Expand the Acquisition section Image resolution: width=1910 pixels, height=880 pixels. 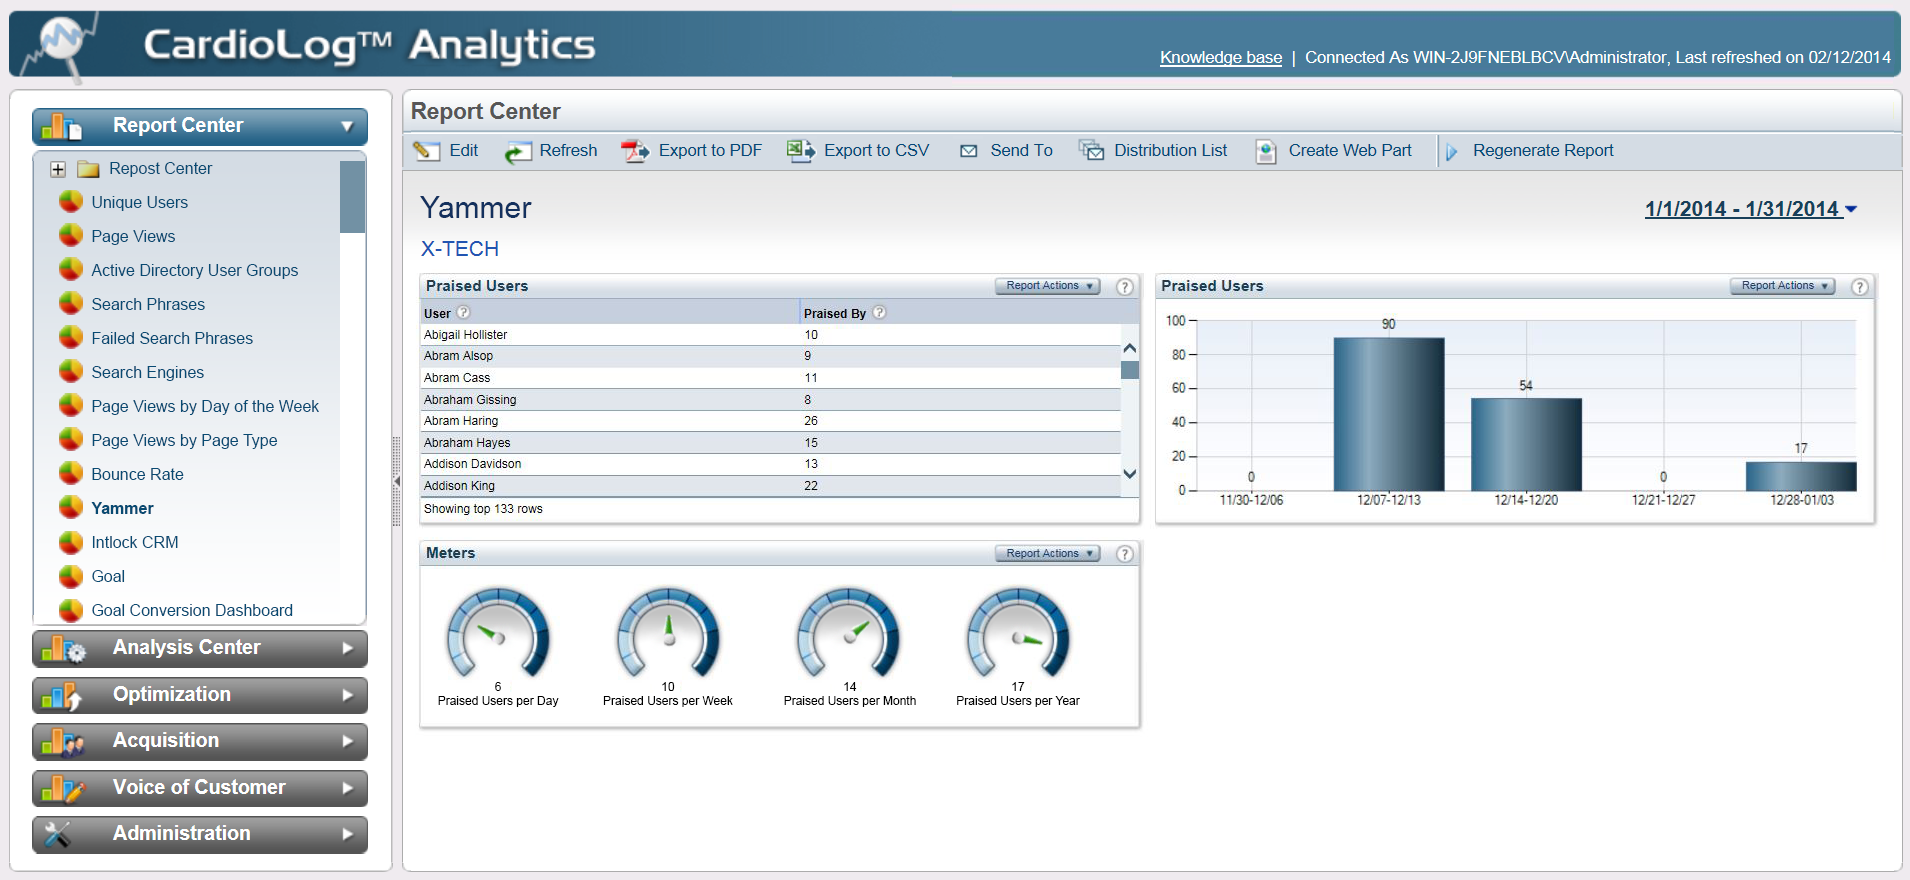coord(347,741)
